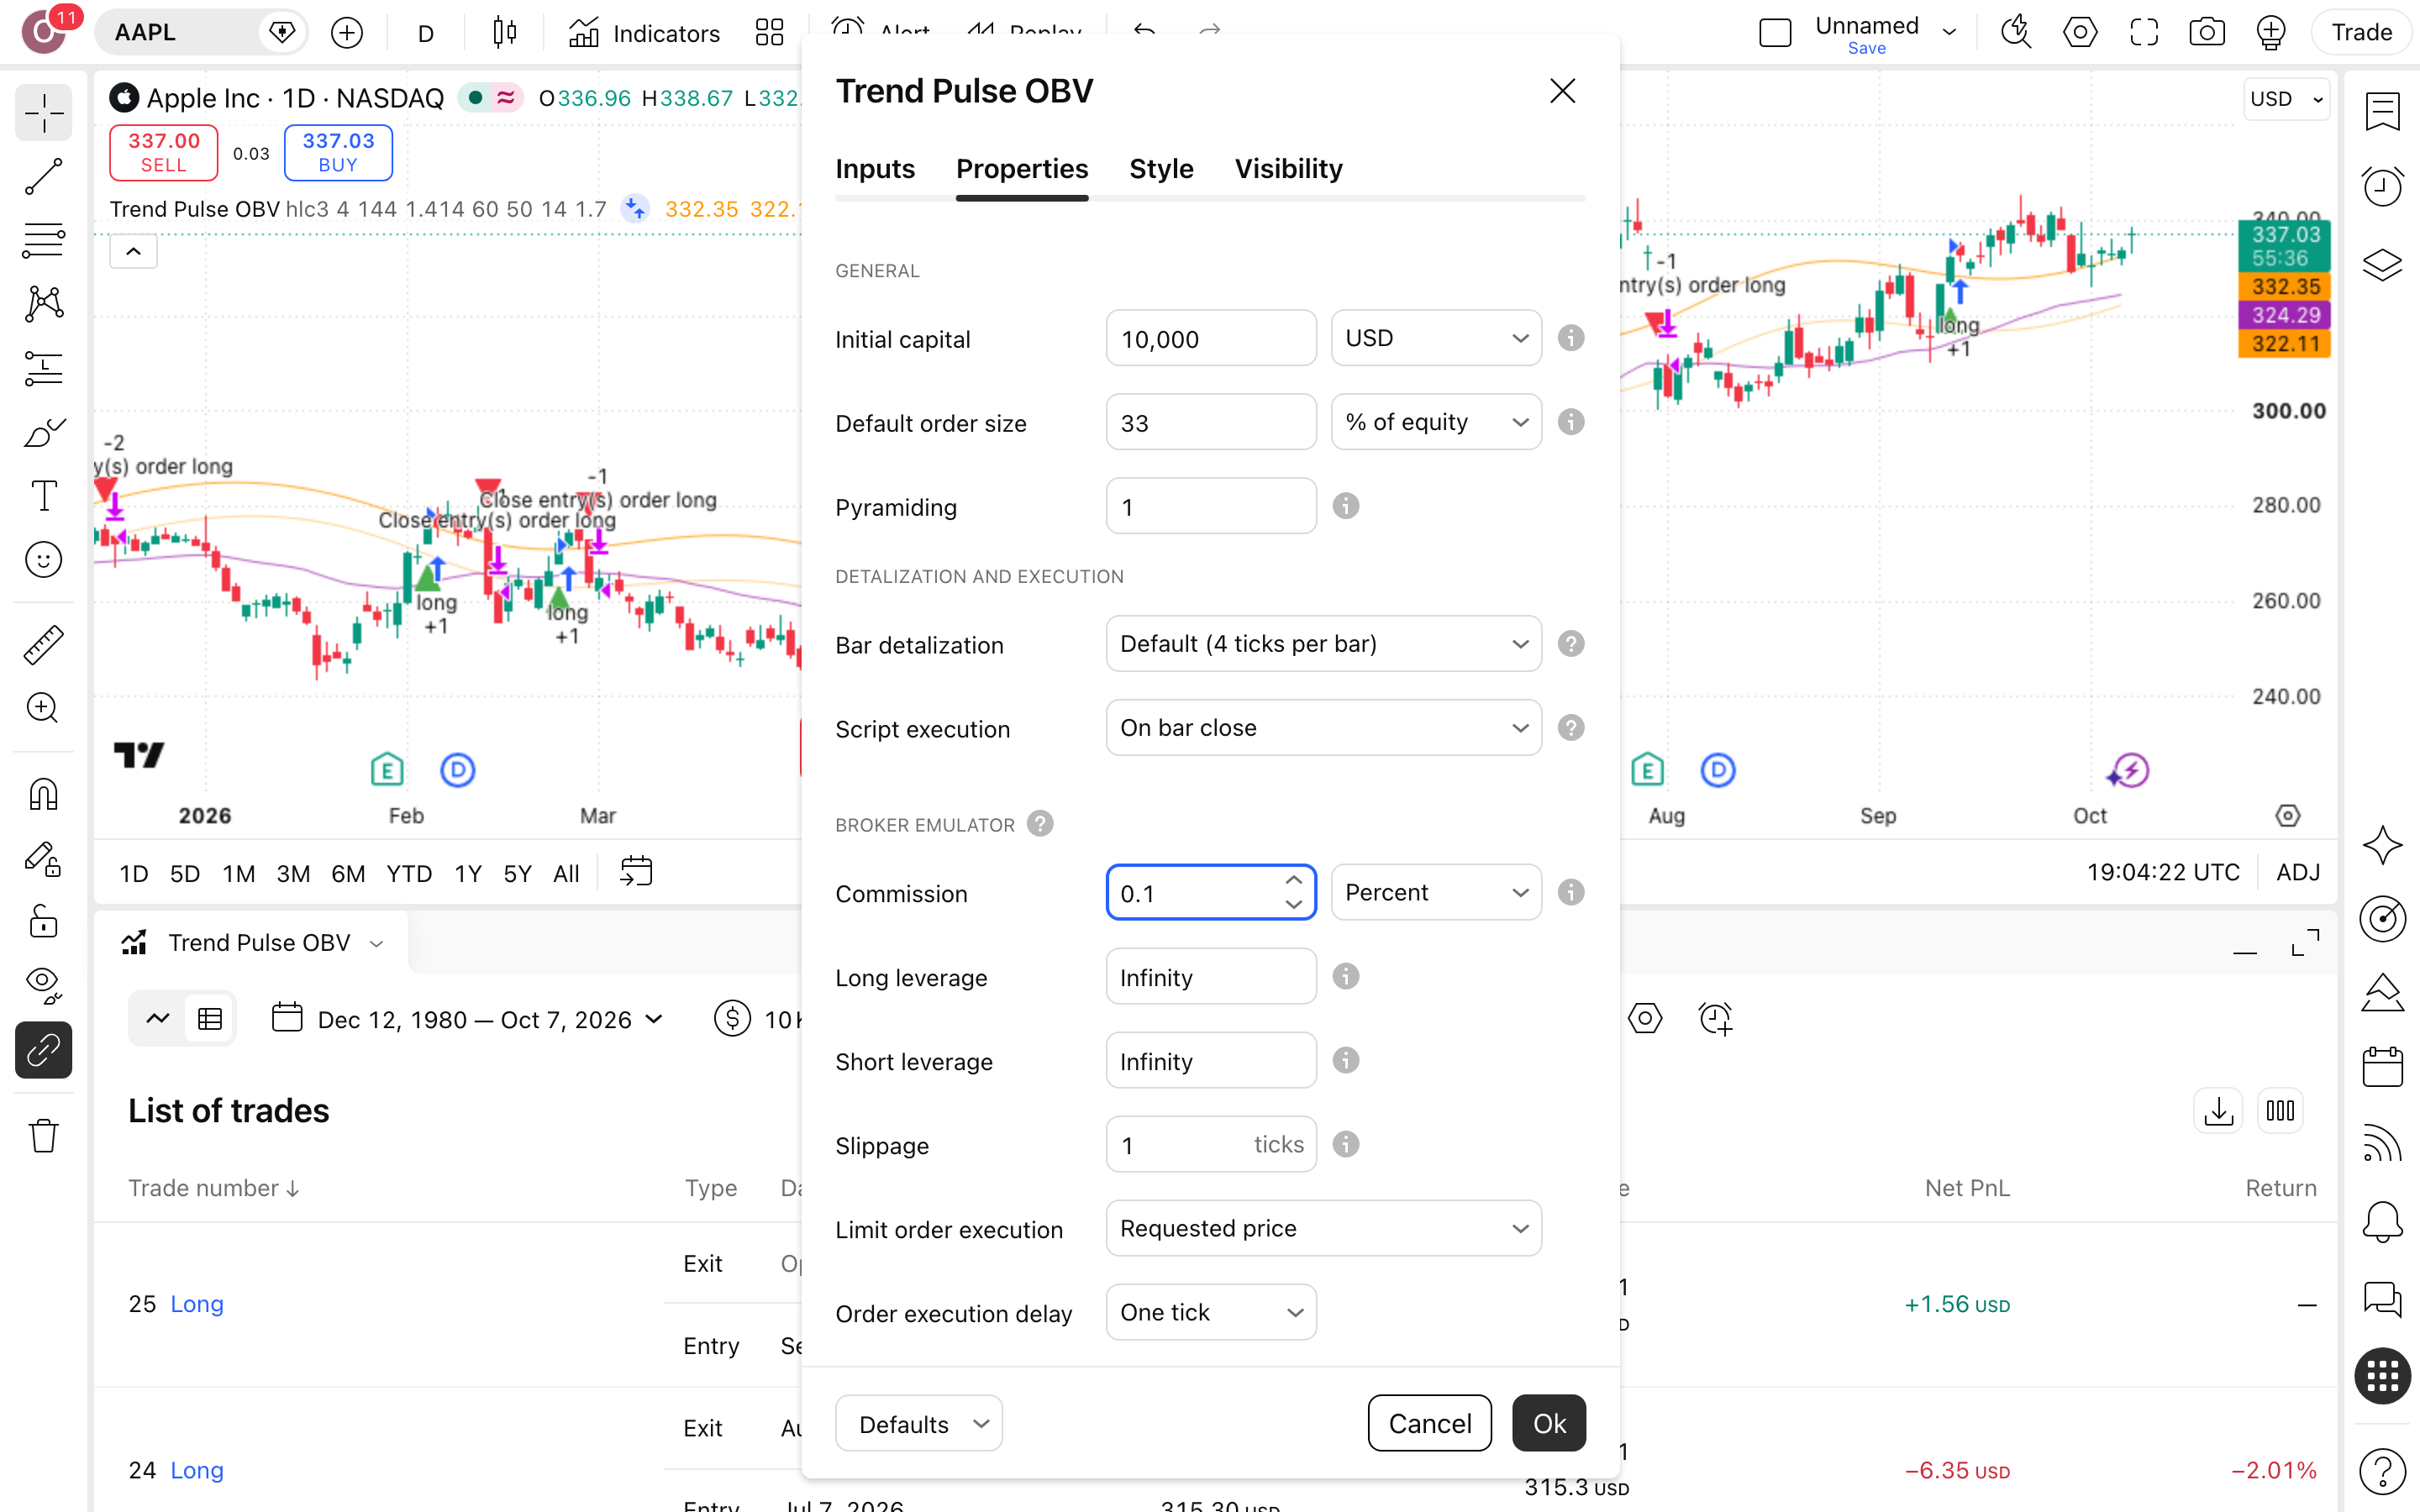Open the watchlist panel icon
This screenshot has height=1512, width=2420.
coord(2382,112)
